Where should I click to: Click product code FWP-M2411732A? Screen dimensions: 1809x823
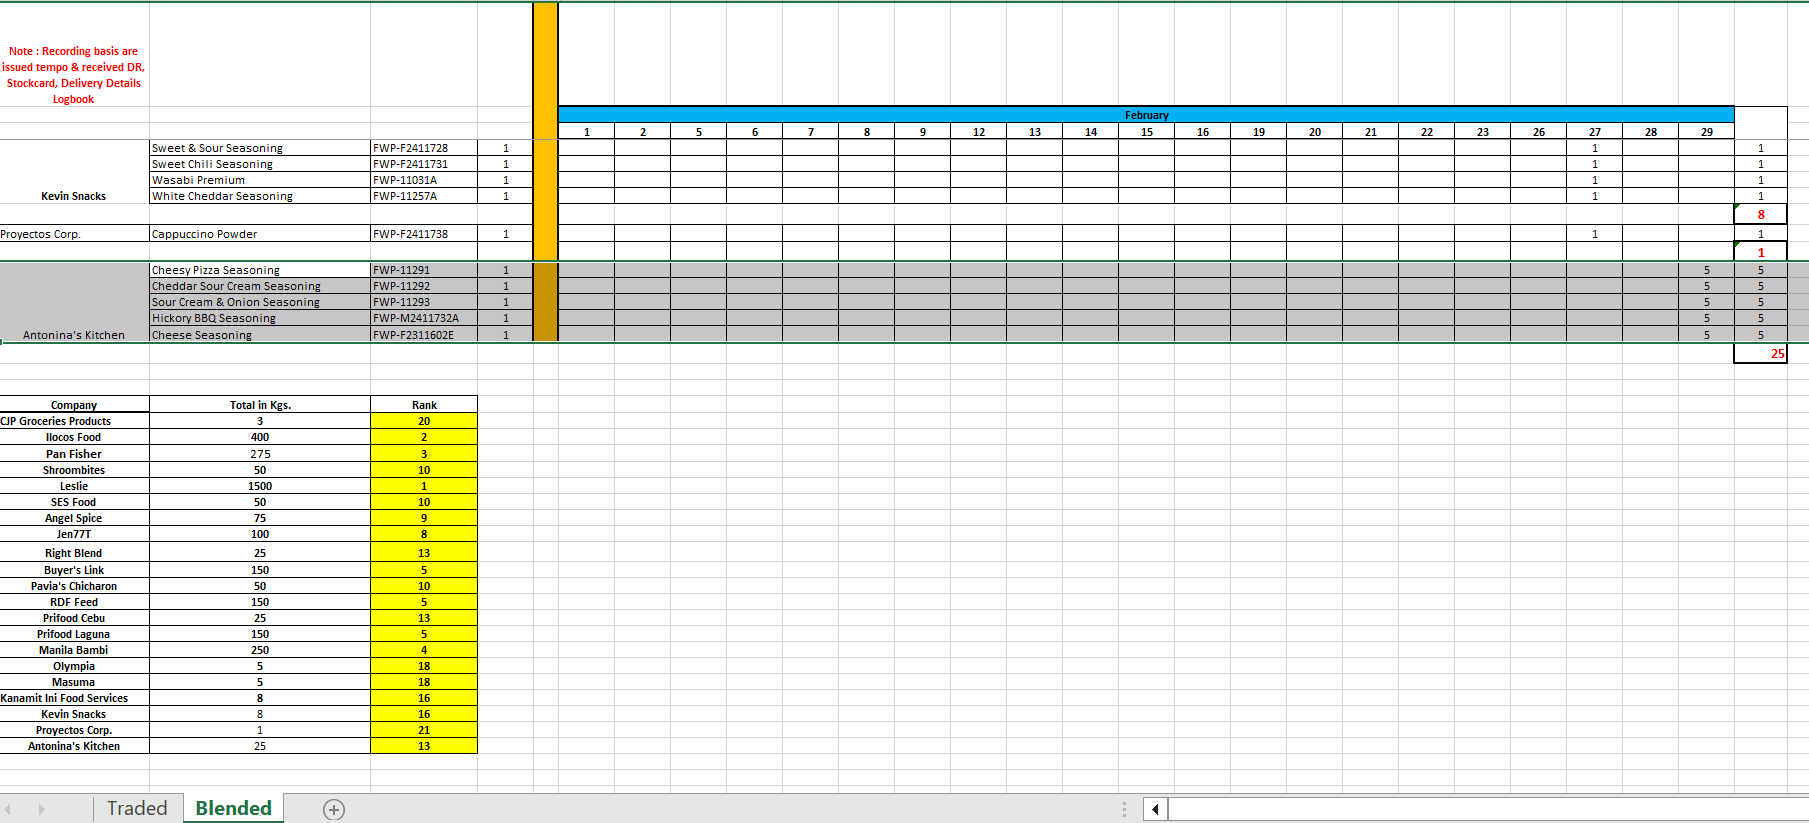click(424, 318)
